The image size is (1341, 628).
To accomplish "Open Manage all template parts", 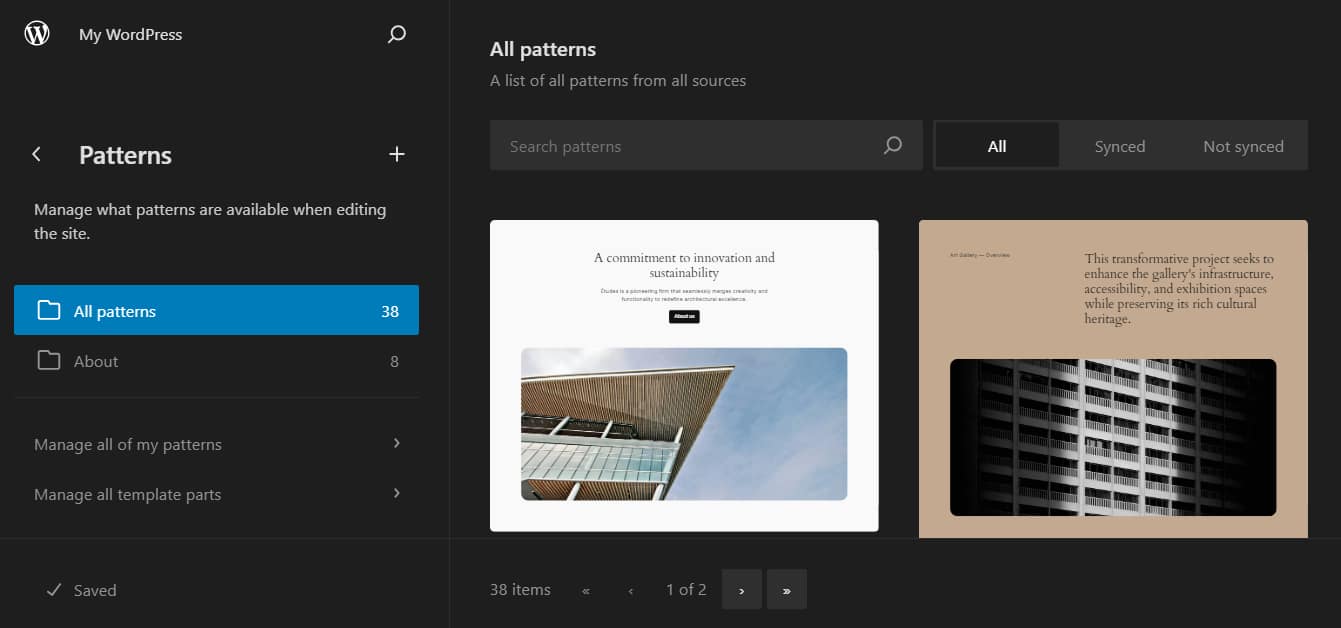I will click(x=216, y=494).
